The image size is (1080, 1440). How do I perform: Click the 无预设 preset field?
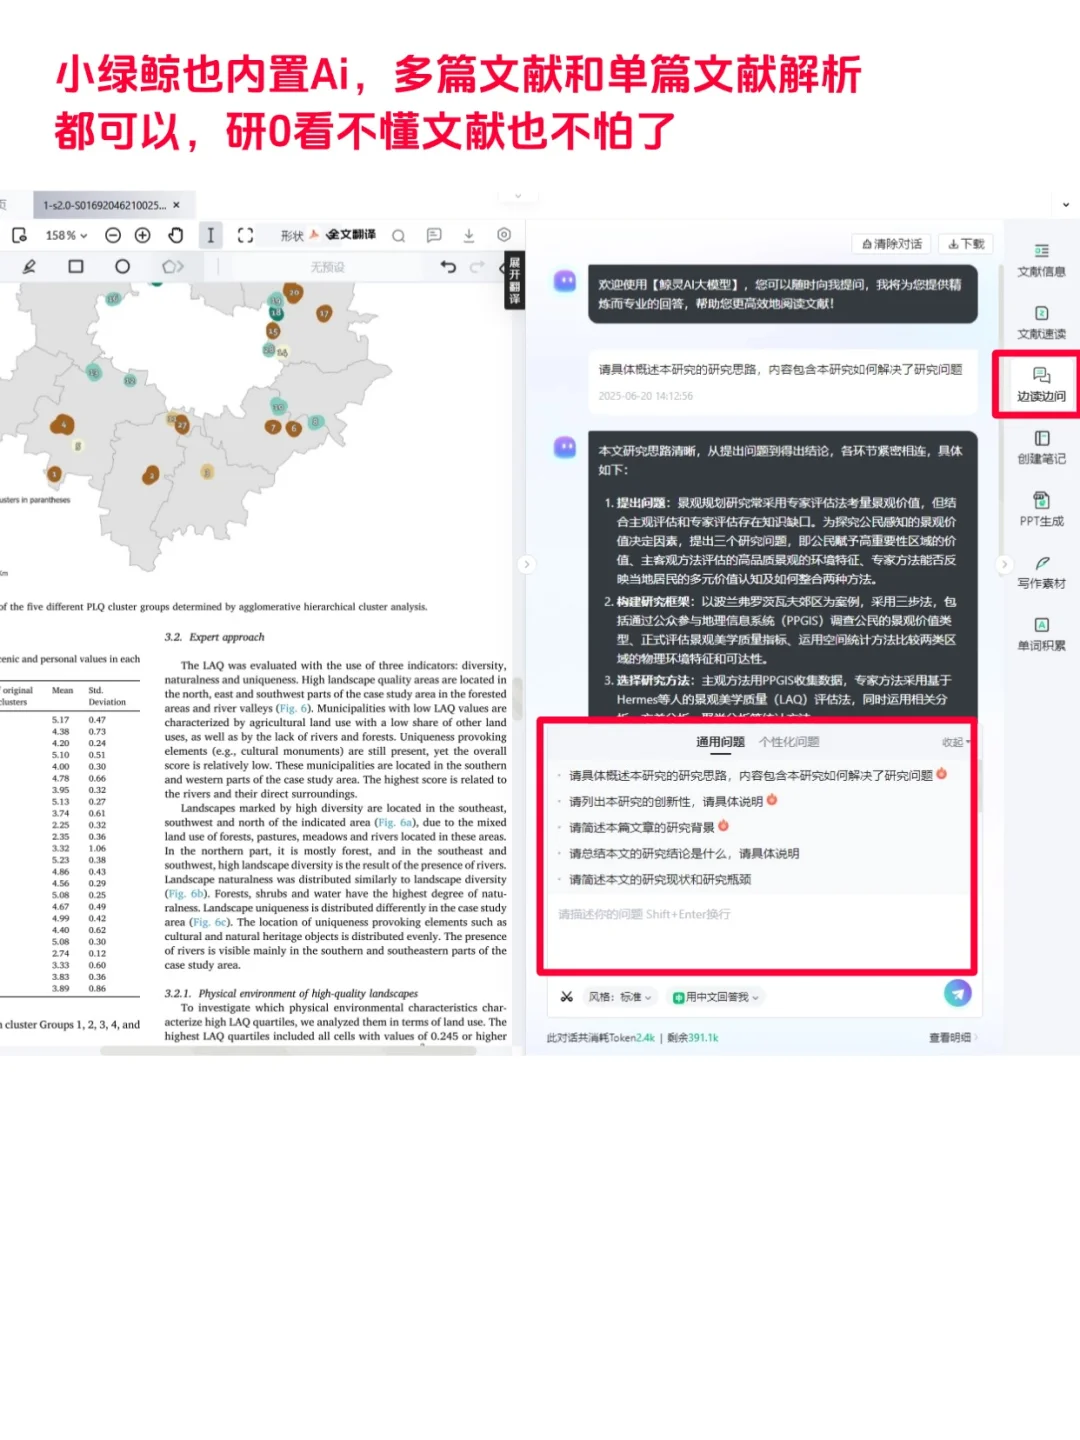click(327, 268)
